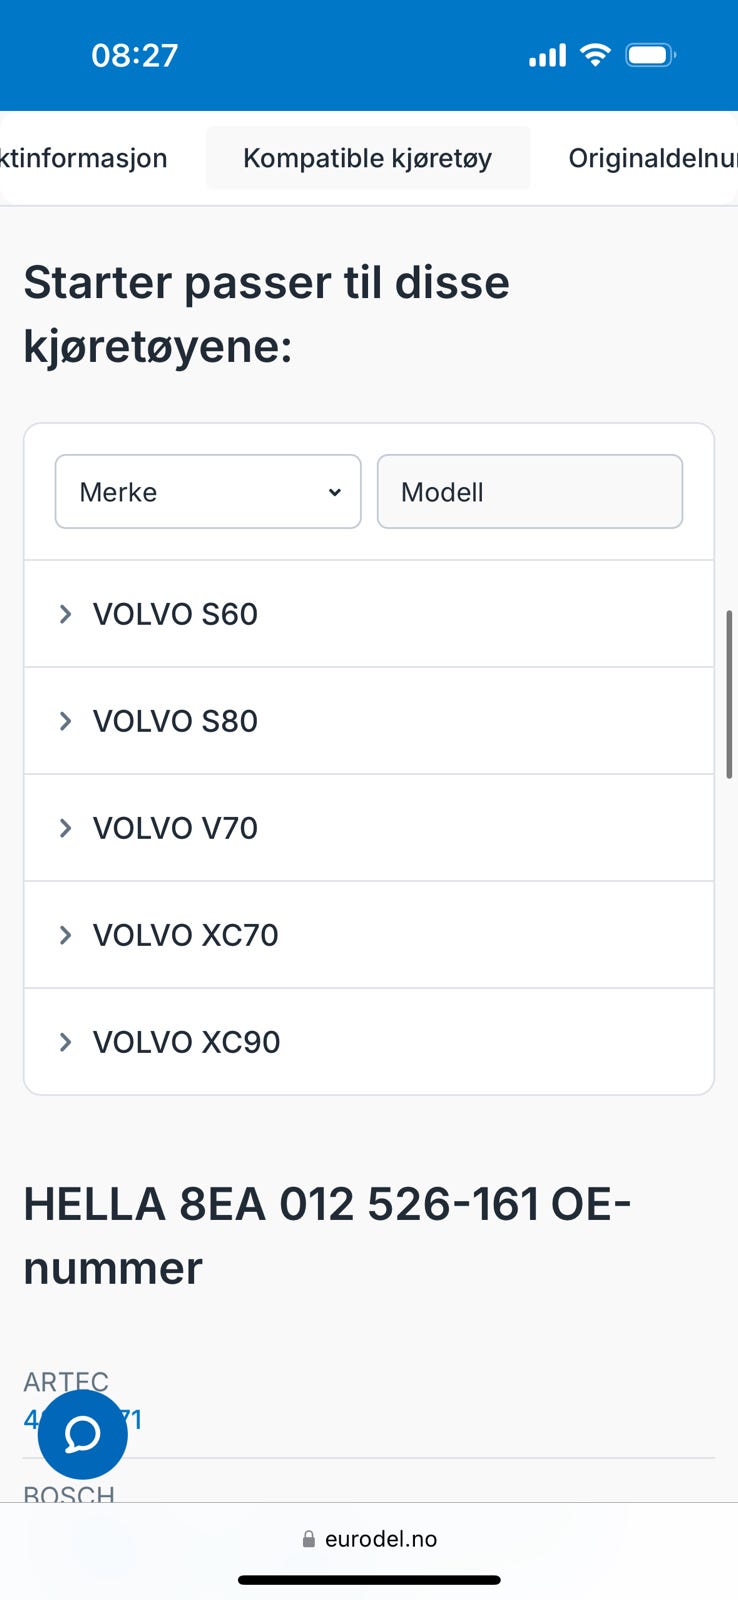The width and height of the screenshot is (738, 1600).
Task: Click the Modell field
Action: (x=529, y=492)
